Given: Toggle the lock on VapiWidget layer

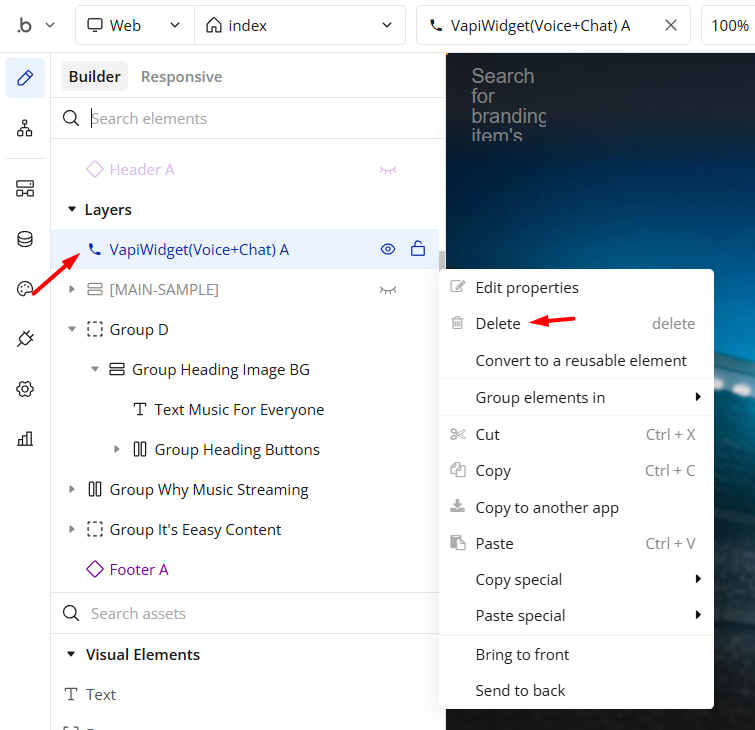Looking at the screenshot, I should click(x=418, y=248).
